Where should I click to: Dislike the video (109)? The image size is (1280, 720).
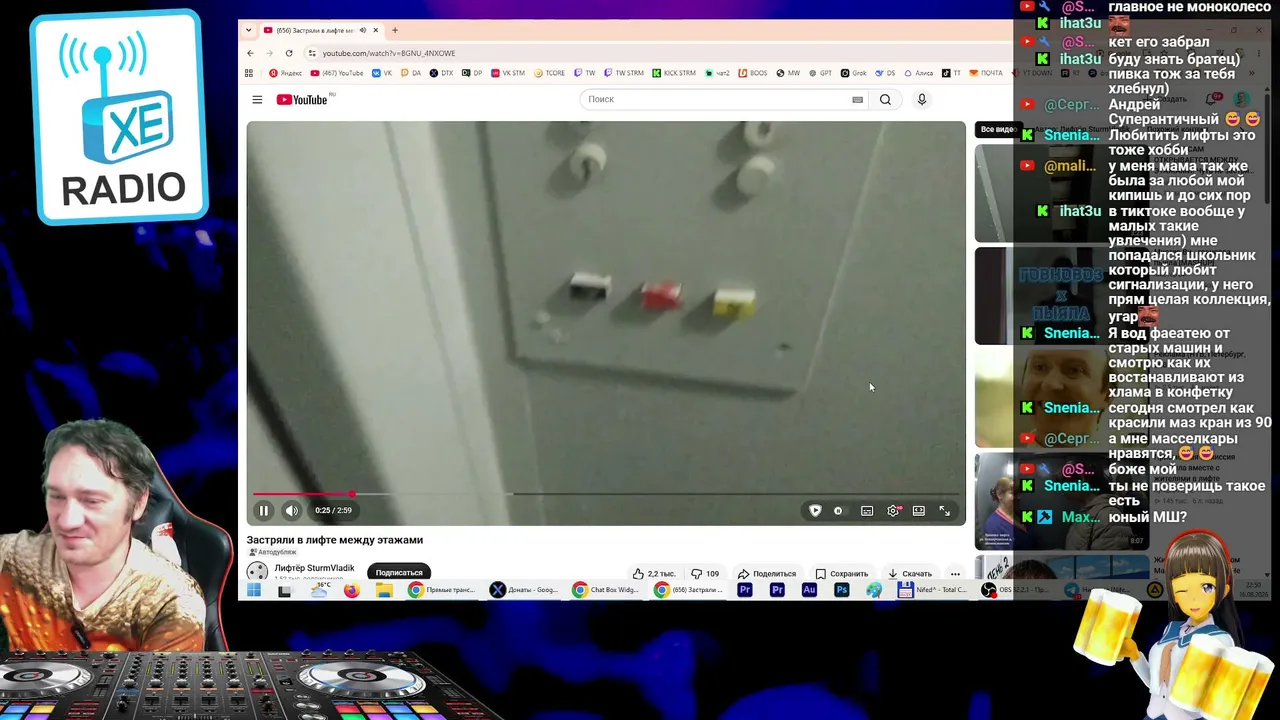(705, 574)
